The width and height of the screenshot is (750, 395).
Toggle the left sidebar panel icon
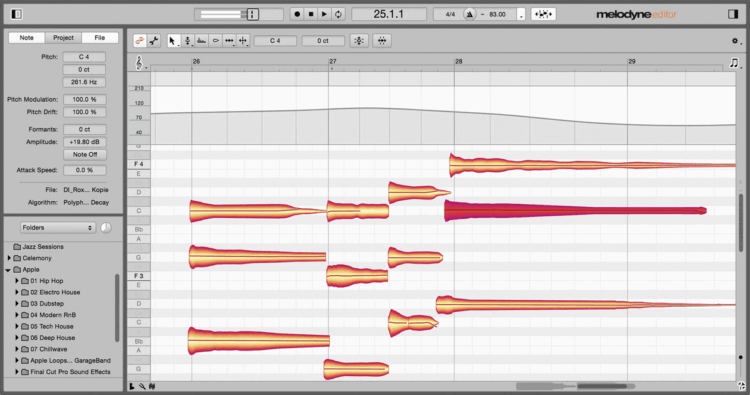(x=17, y=14)
